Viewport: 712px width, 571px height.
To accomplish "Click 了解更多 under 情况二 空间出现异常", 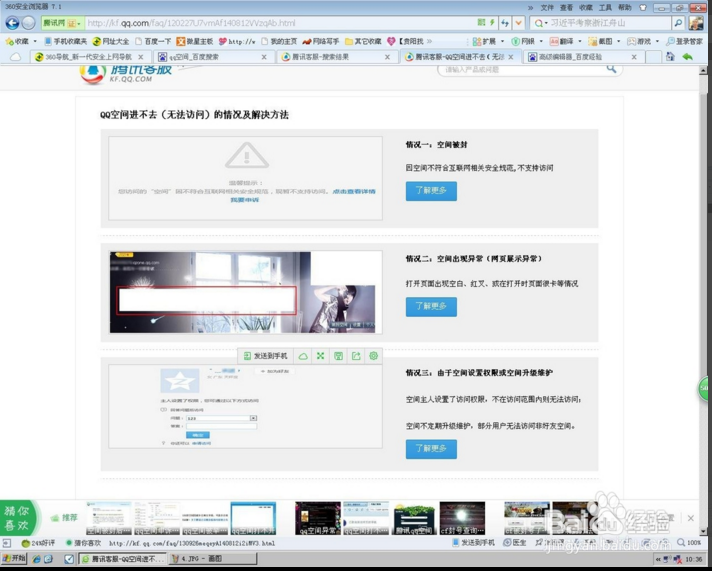I will [x=431, y=307].
